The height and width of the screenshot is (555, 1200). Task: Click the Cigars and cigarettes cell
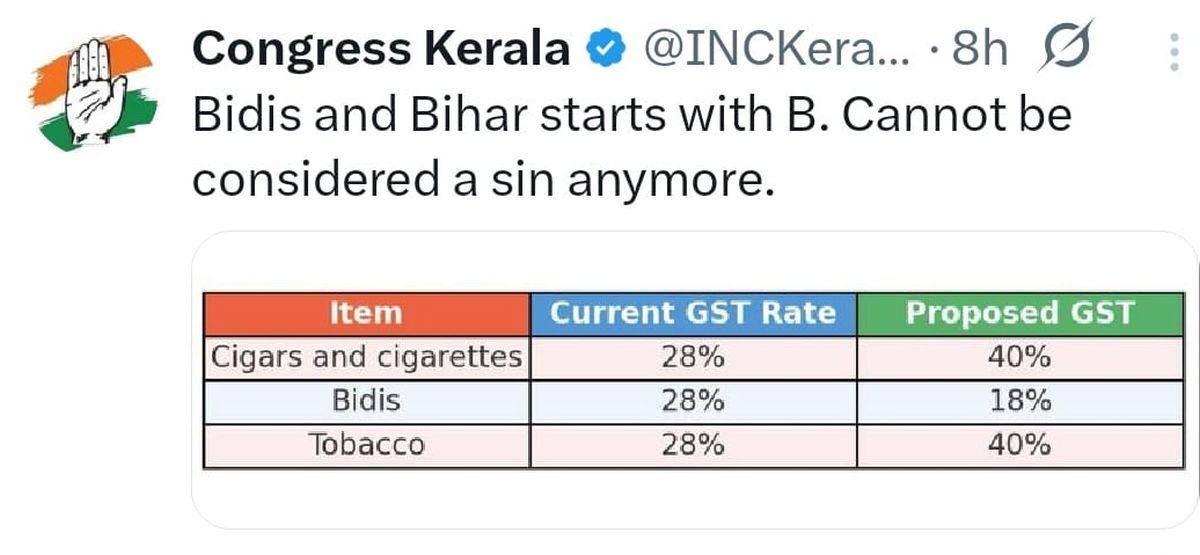[x=366, y=357]
